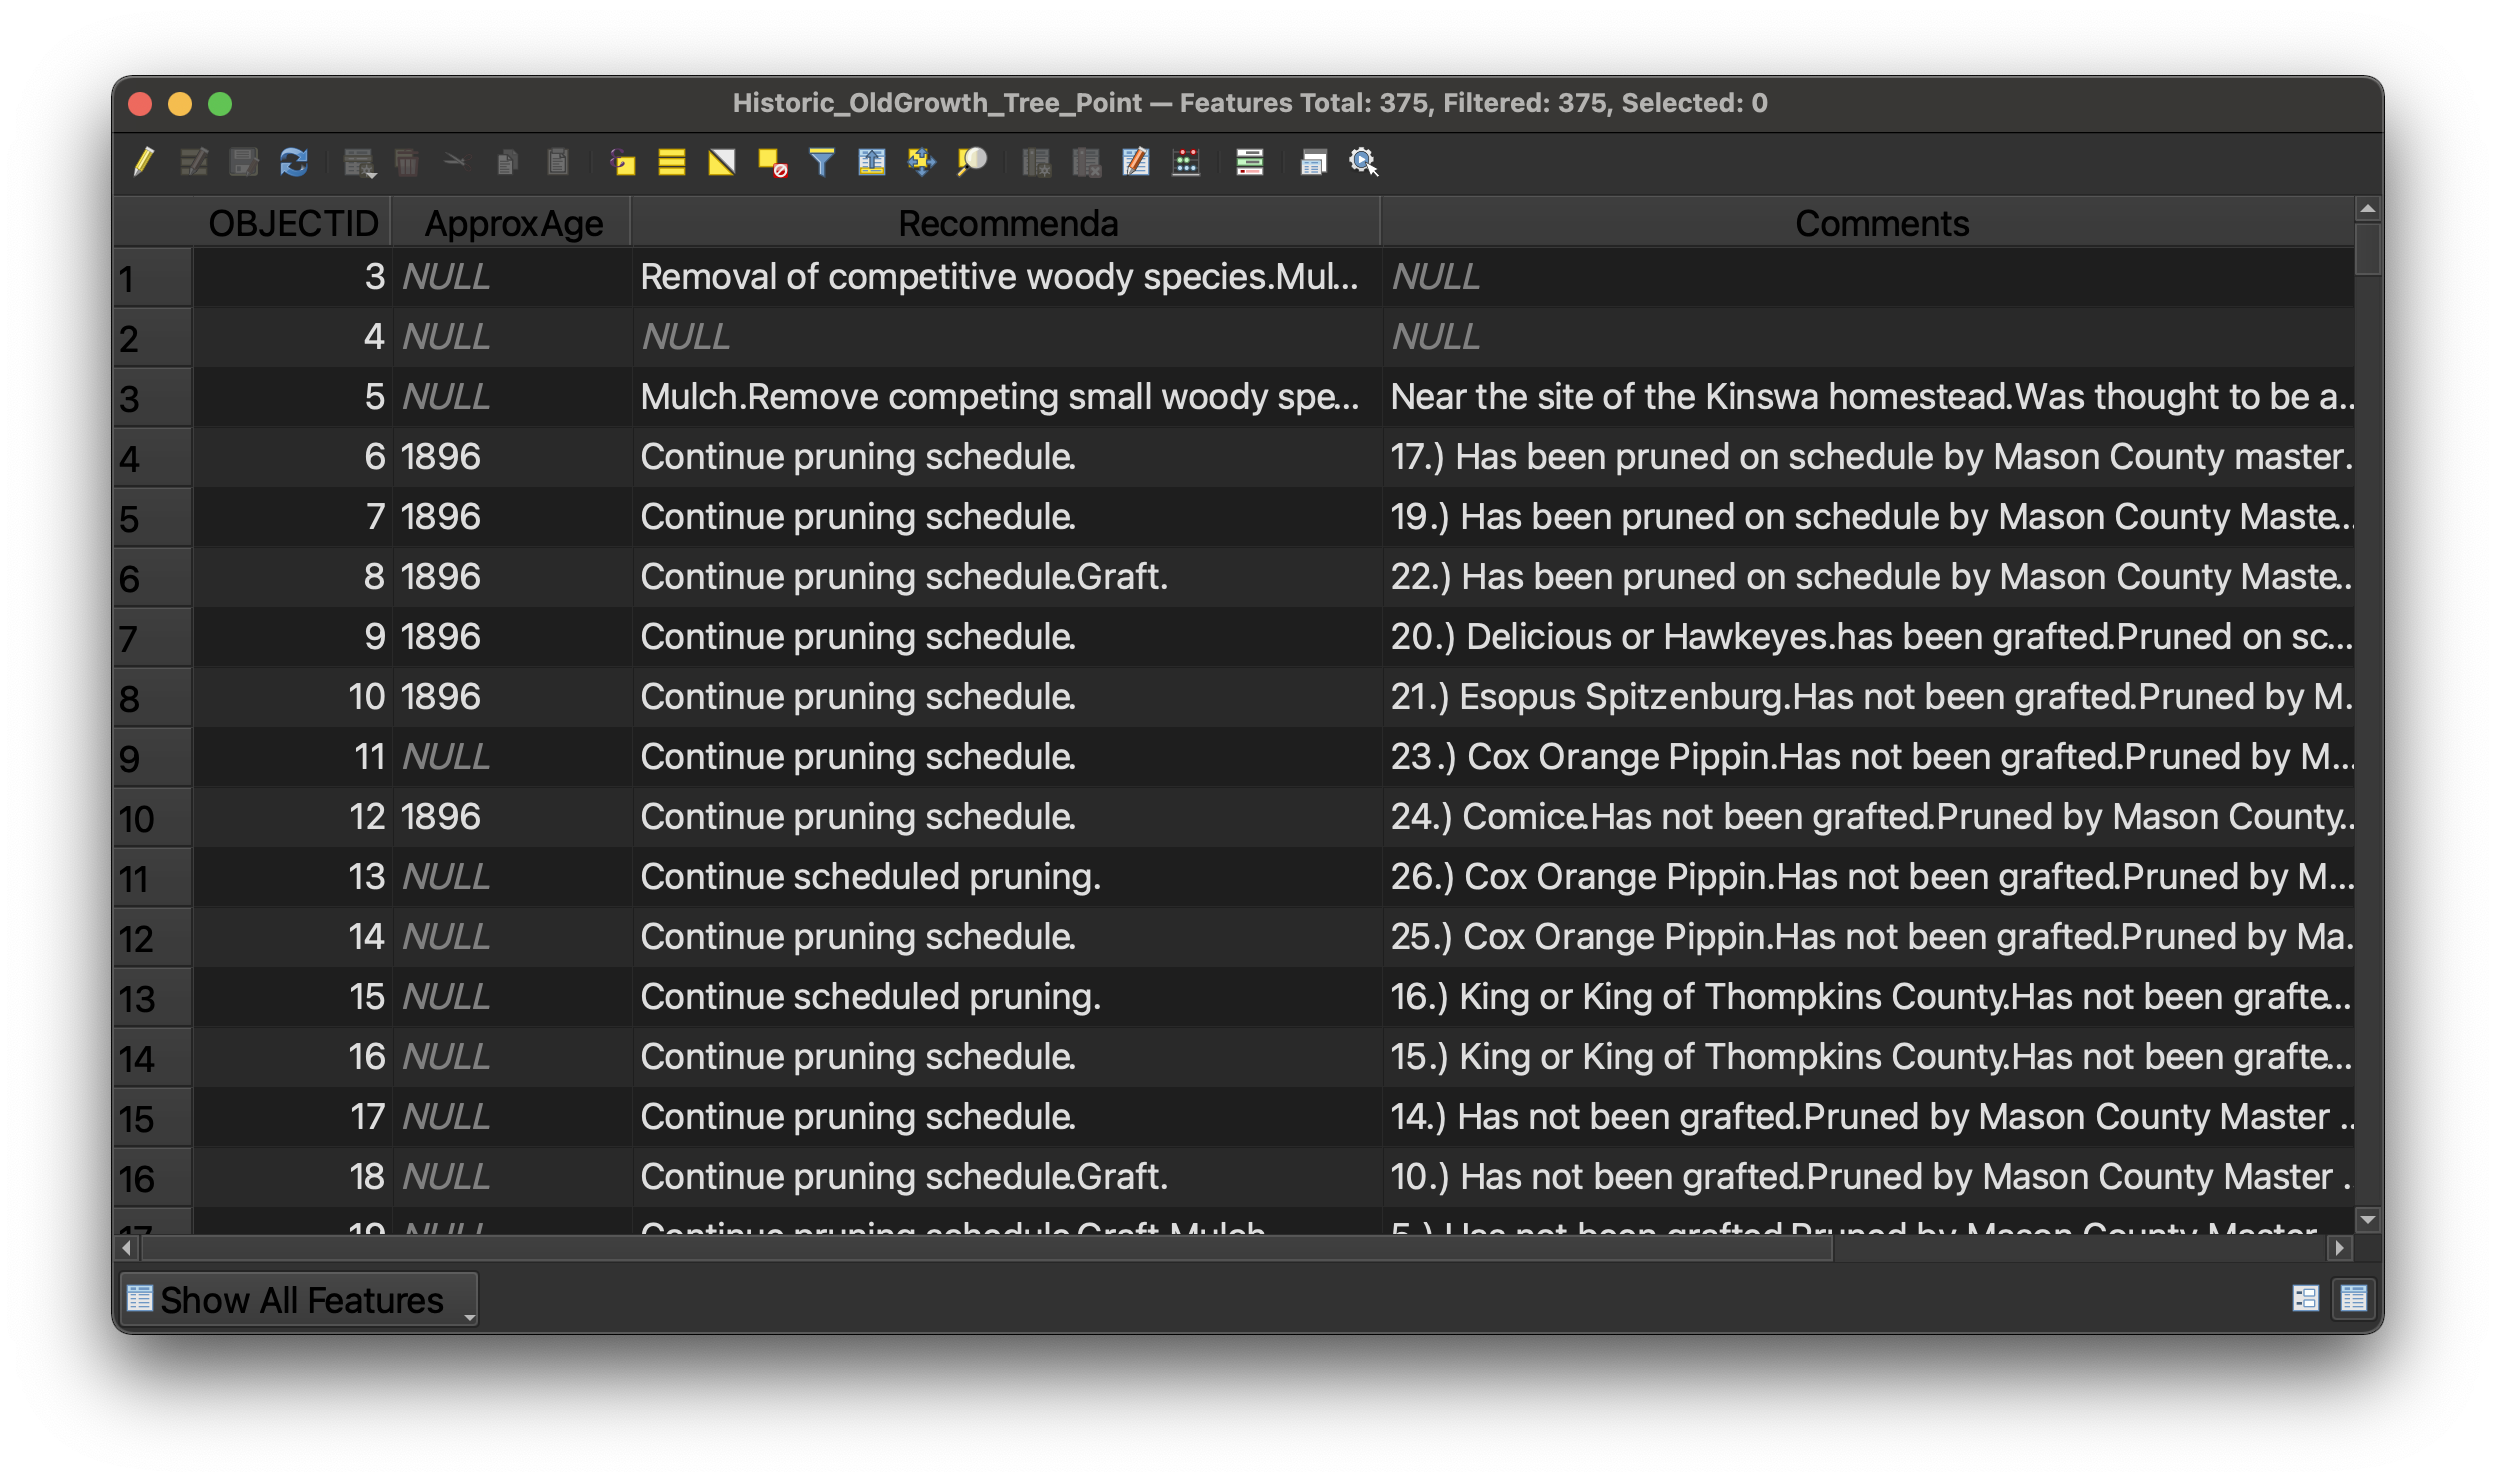Sort by the ApproxAge column header
2496x1482 pixels.
[x=513, y=223]
